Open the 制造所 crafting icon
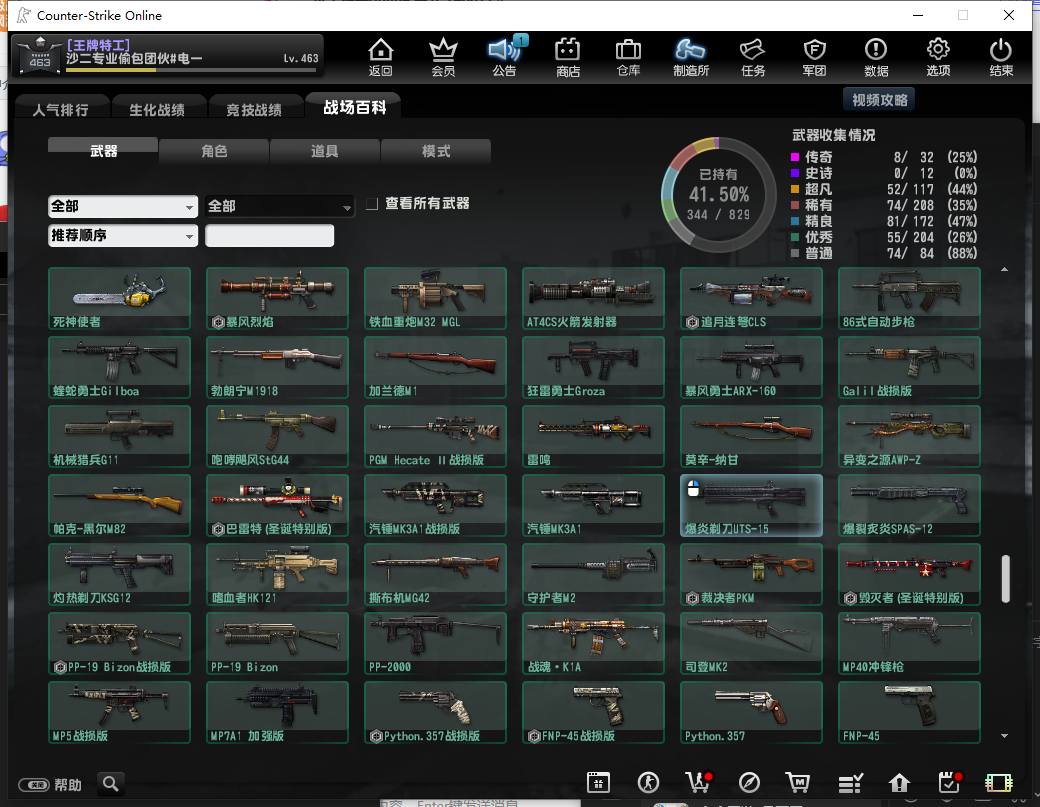The width and height of the screenshot is (1040, 807). [690, 56]
